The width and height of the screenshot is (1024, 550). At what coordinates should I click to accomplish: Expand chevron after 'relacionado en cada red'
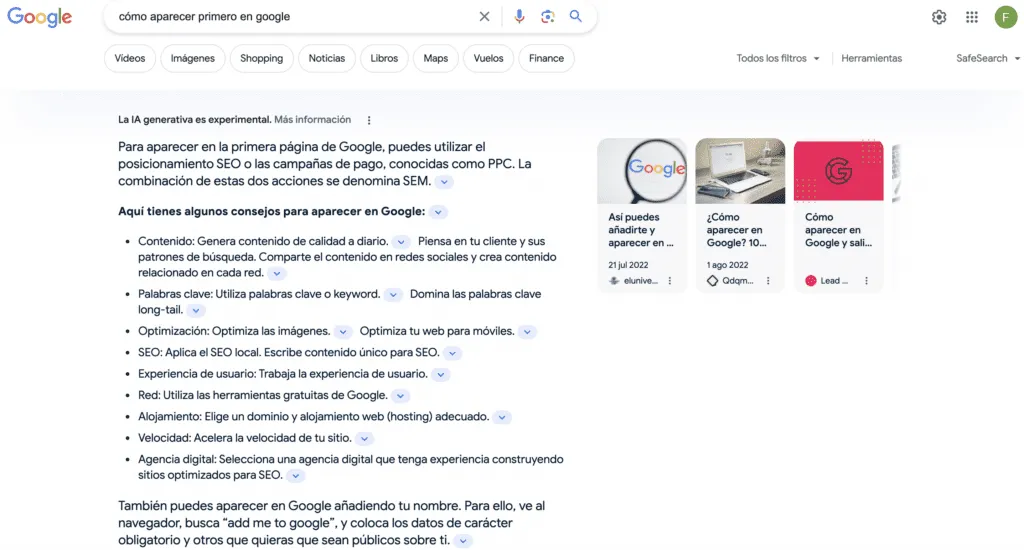[277, 273]
